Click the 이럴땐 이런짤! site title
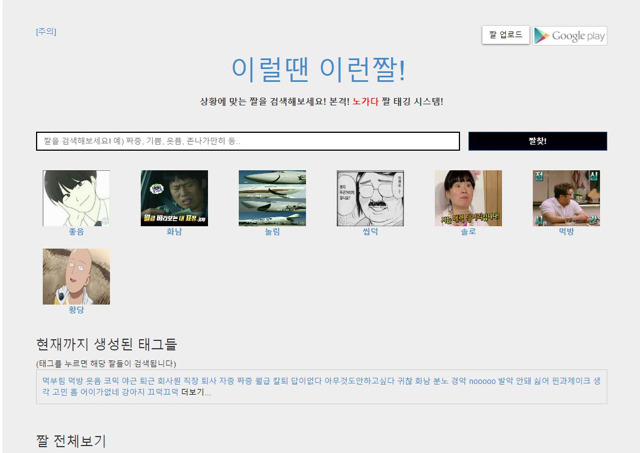The image size is (640, 453). point(318,69)
